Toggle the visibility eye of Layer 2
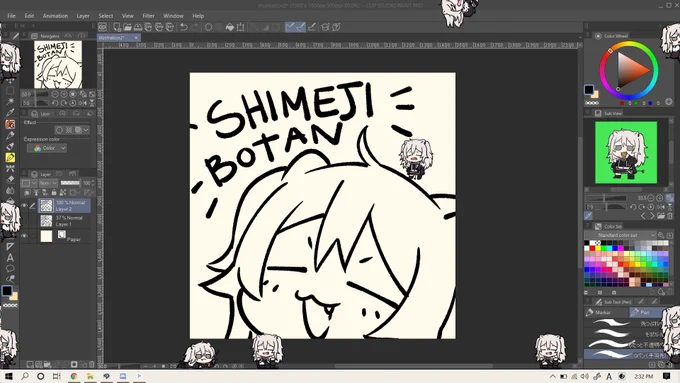Image resolution: width=680 pixels, height=383 pixels. coord(24,206)
